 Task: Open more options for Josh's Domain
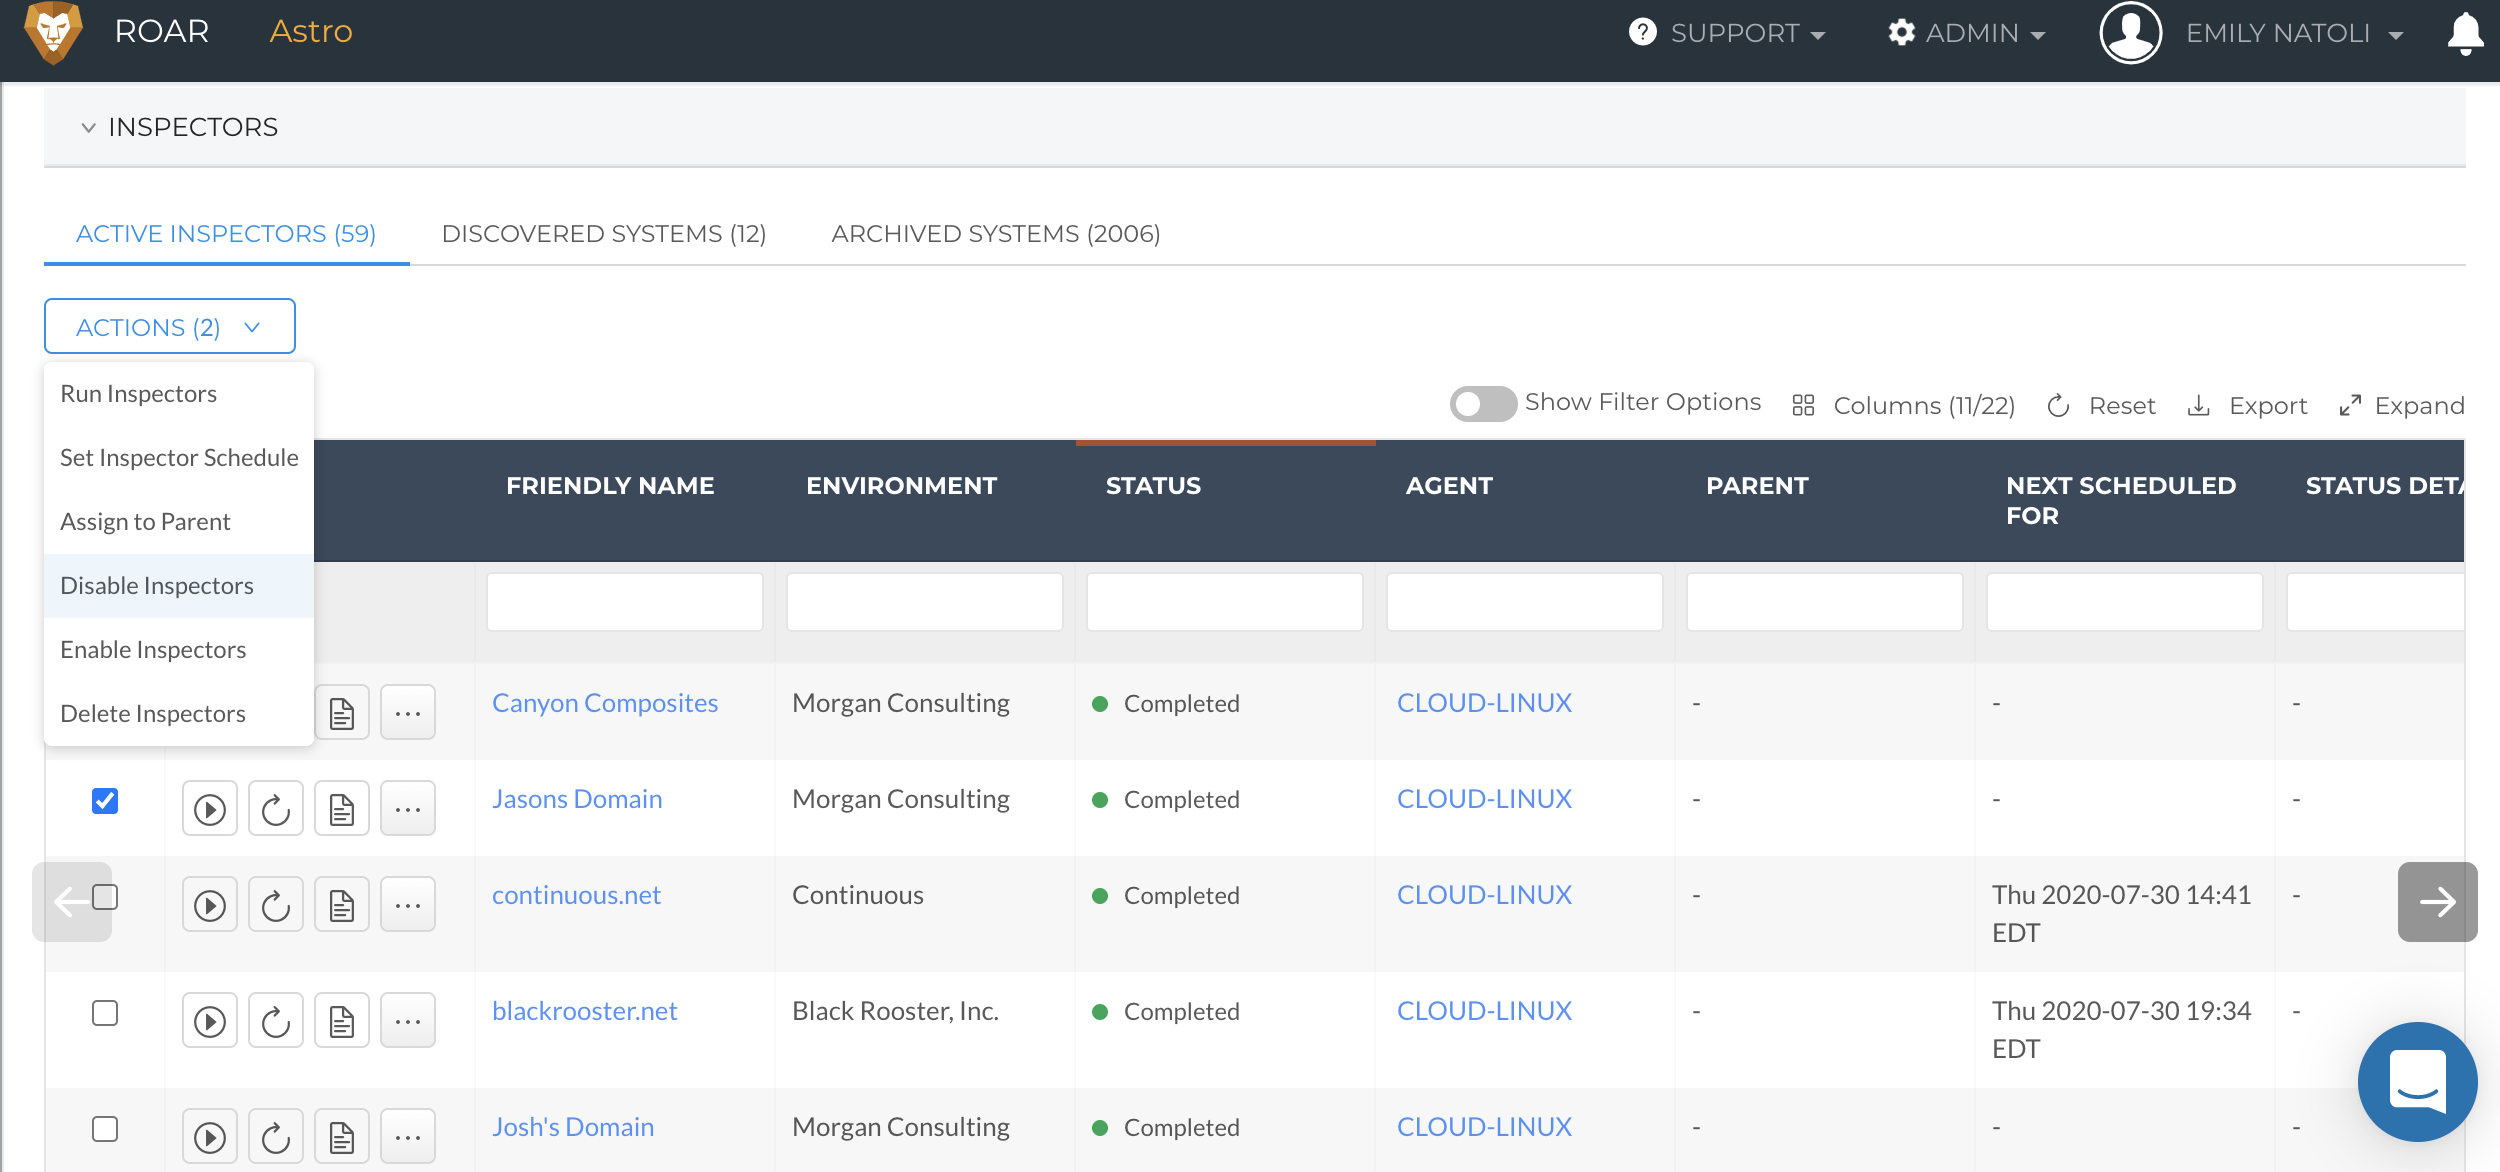pyautogui.click(x=408, y=1137)
